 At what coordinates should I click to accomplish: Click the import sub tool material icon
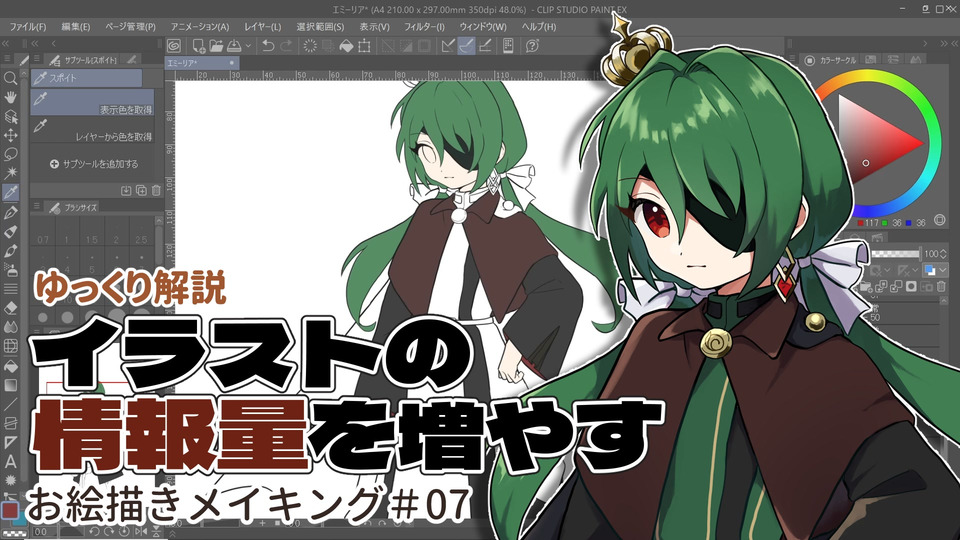pyautogui.click(x=126, y=190)
